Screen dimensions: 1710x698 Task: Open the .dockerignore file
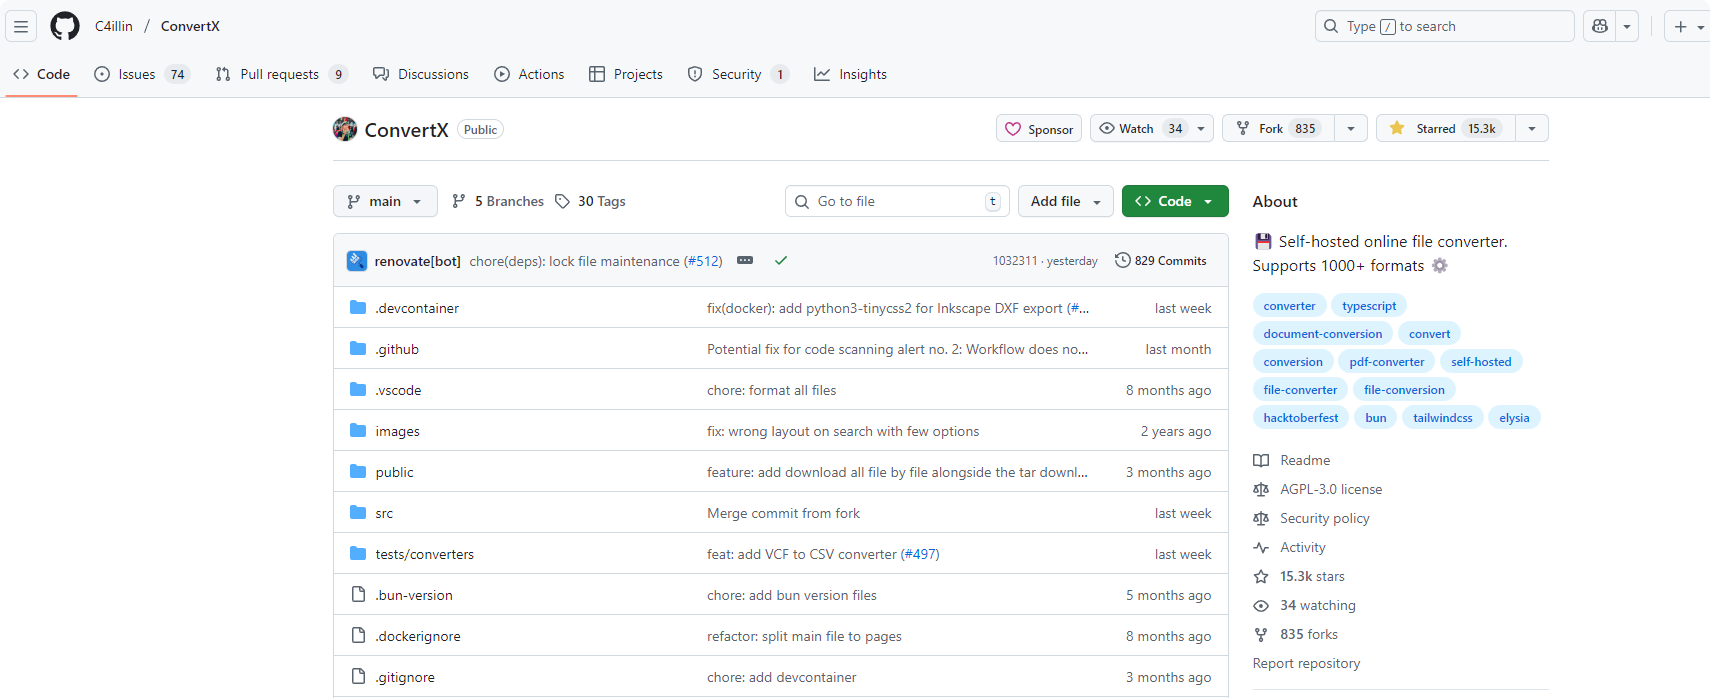pos(418,636)
